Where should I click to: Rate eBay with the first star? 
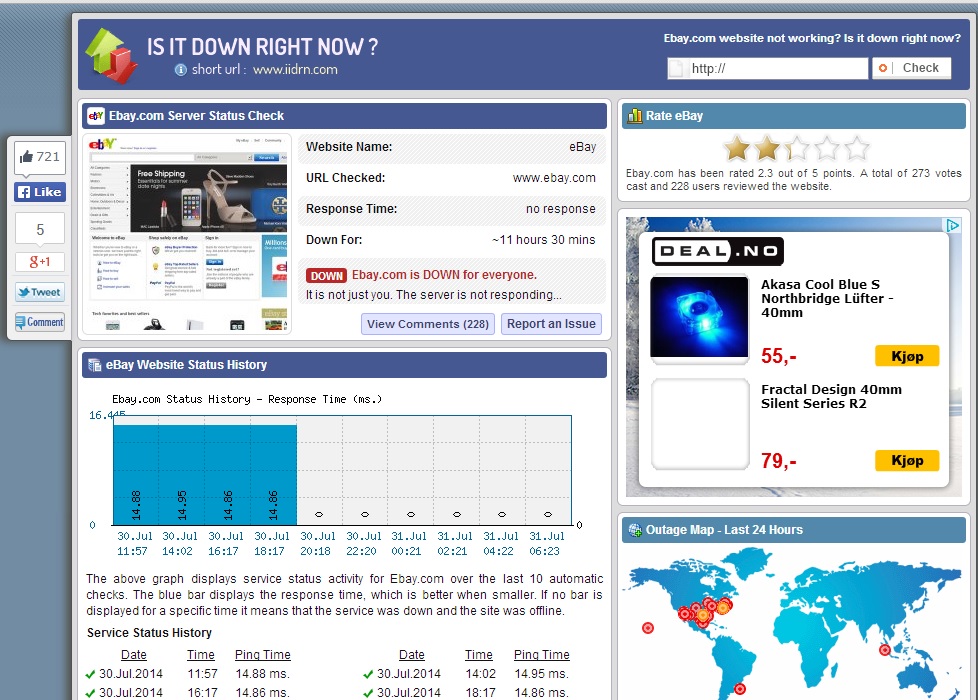coord(737,148)
